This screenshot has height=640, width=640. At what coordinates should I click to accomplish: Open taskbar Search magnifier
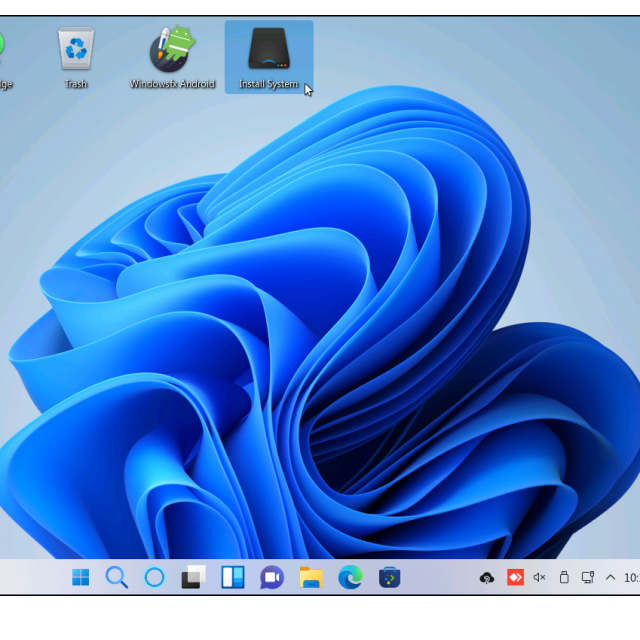coord(117,577)
